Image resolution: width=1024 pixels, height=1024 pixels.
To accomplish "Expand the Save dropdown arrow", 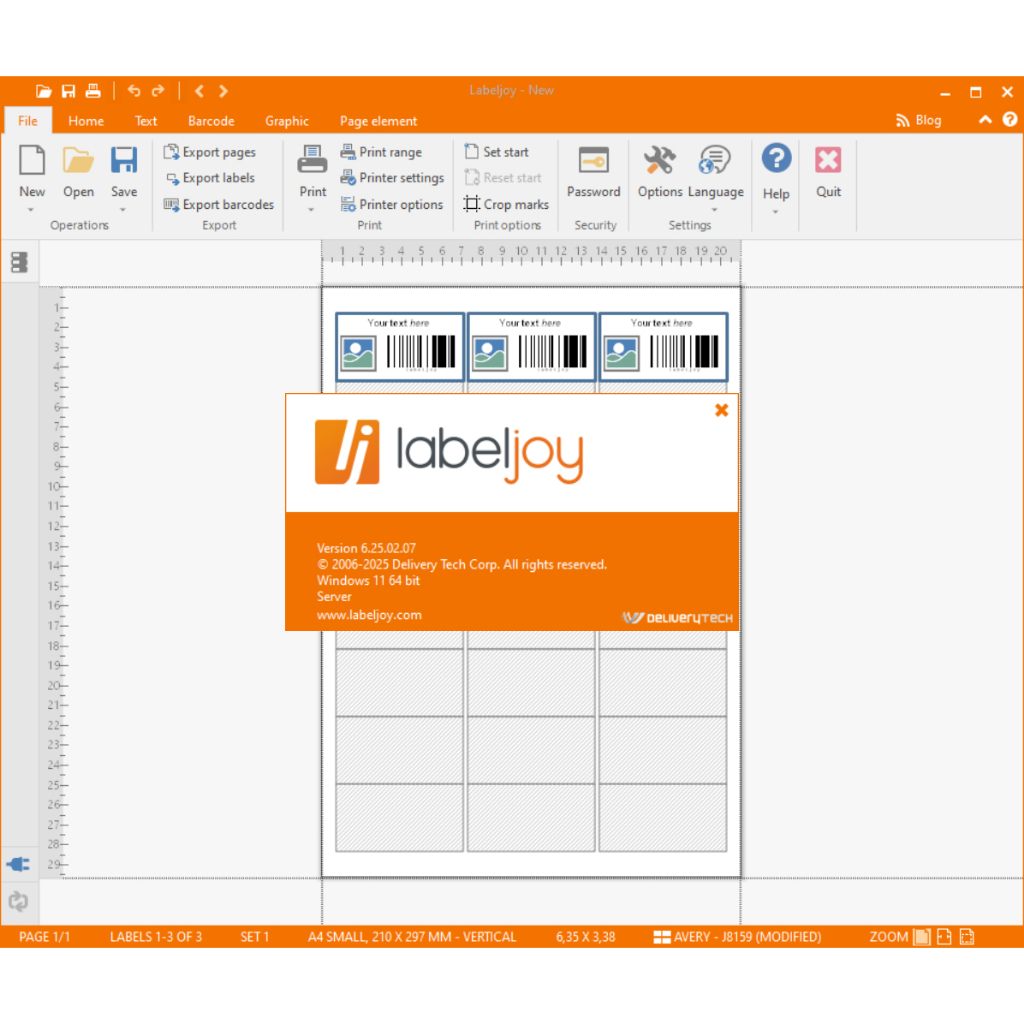I will click(123, 210).
